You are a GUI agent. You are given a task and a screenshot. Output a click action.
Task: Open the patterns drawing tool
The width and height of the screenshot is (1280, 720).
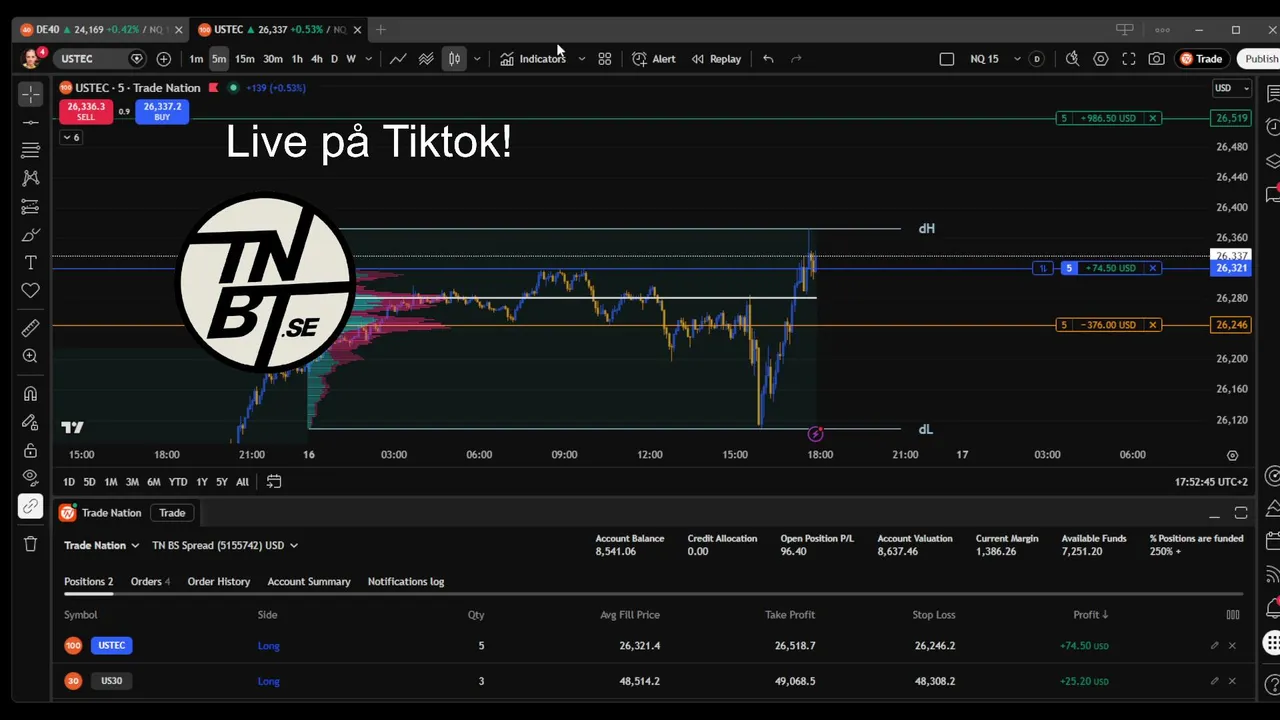[x=31, y=178]
